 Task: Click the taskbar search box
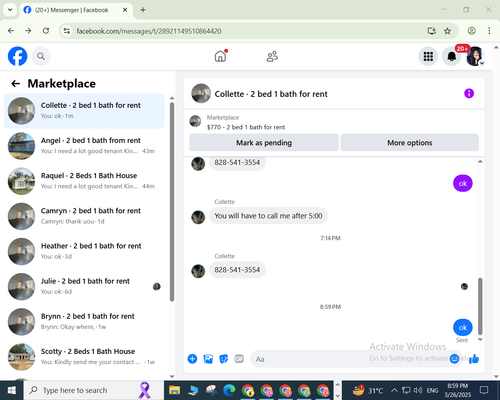click(x=93, y=390)
